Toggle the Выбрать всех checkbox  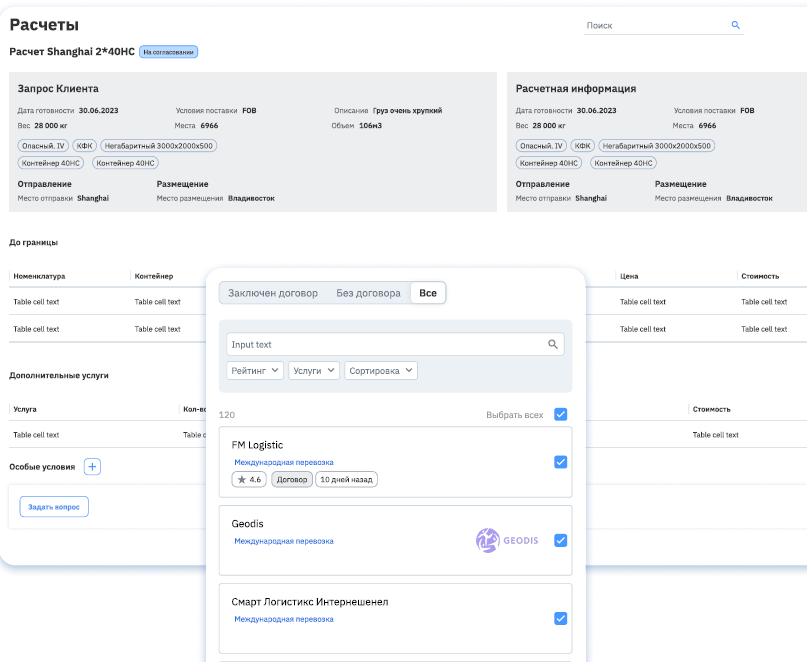560,414
